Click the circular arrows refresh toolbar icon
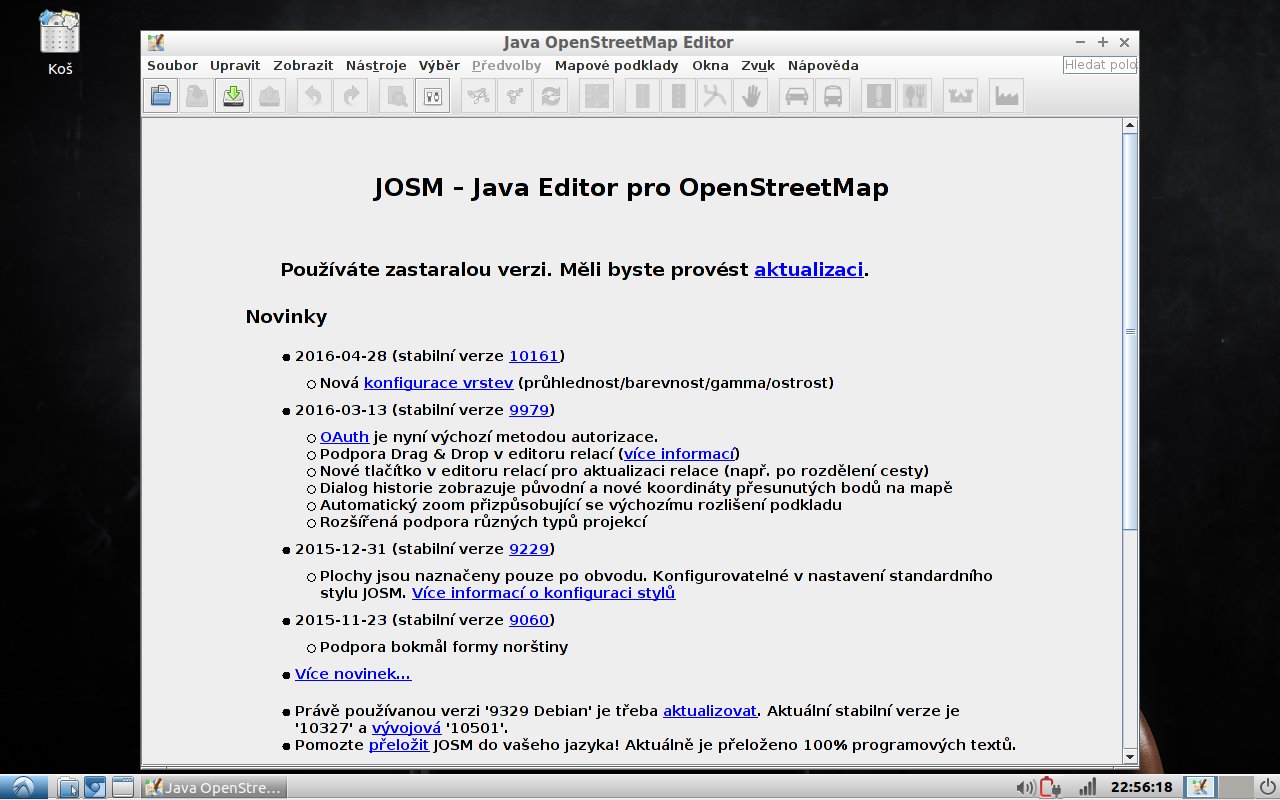 coord(550,96)
